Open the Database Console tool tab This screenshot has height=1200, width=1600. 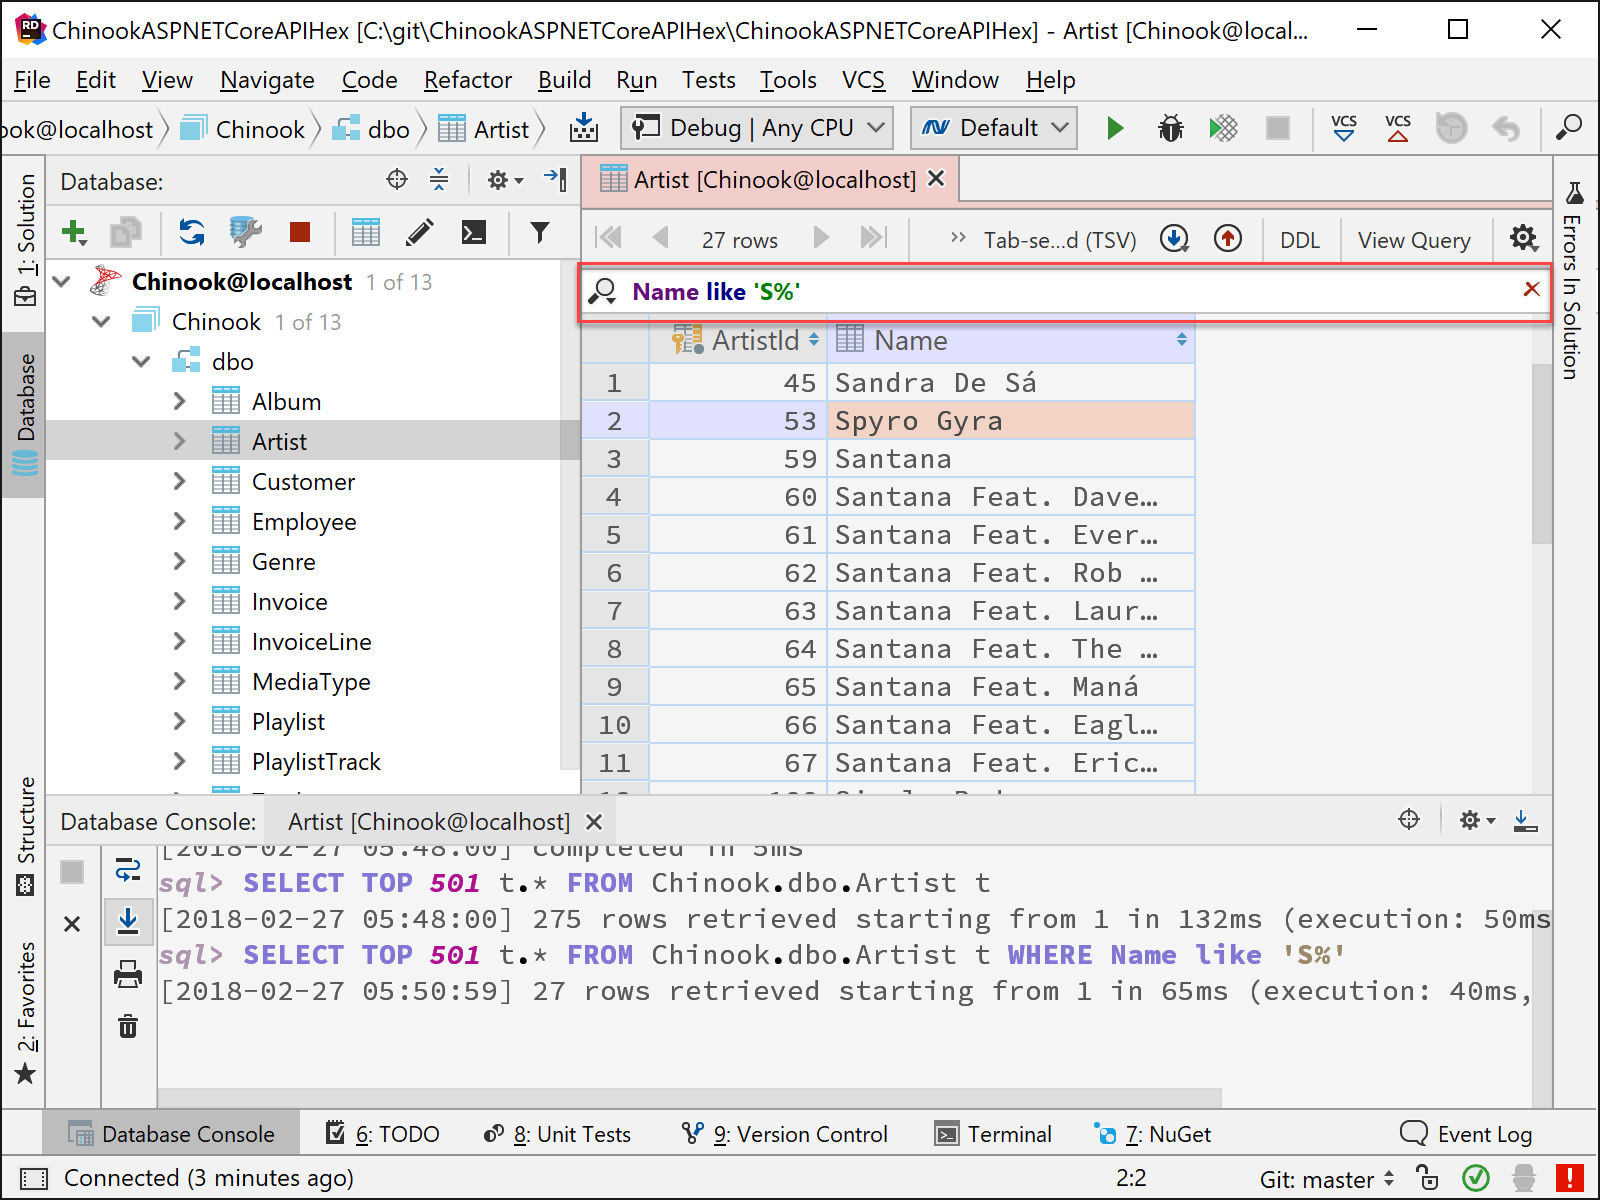click(x=171, y=1134)
